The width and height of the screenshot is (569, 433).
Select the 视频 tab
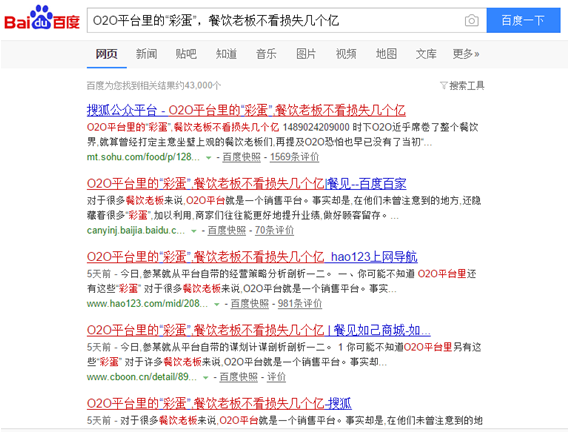346,54
